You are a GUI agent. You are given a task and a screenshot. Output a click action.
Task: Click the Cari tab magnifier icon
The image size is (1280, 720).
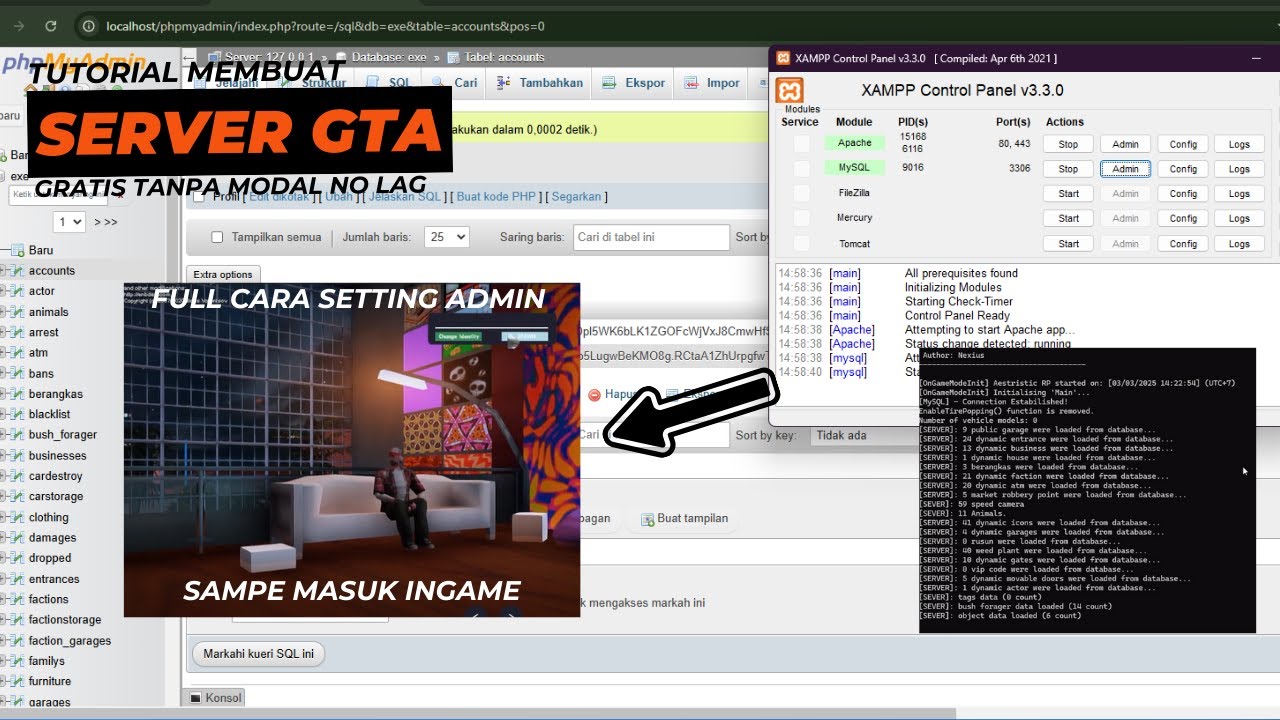440,83
